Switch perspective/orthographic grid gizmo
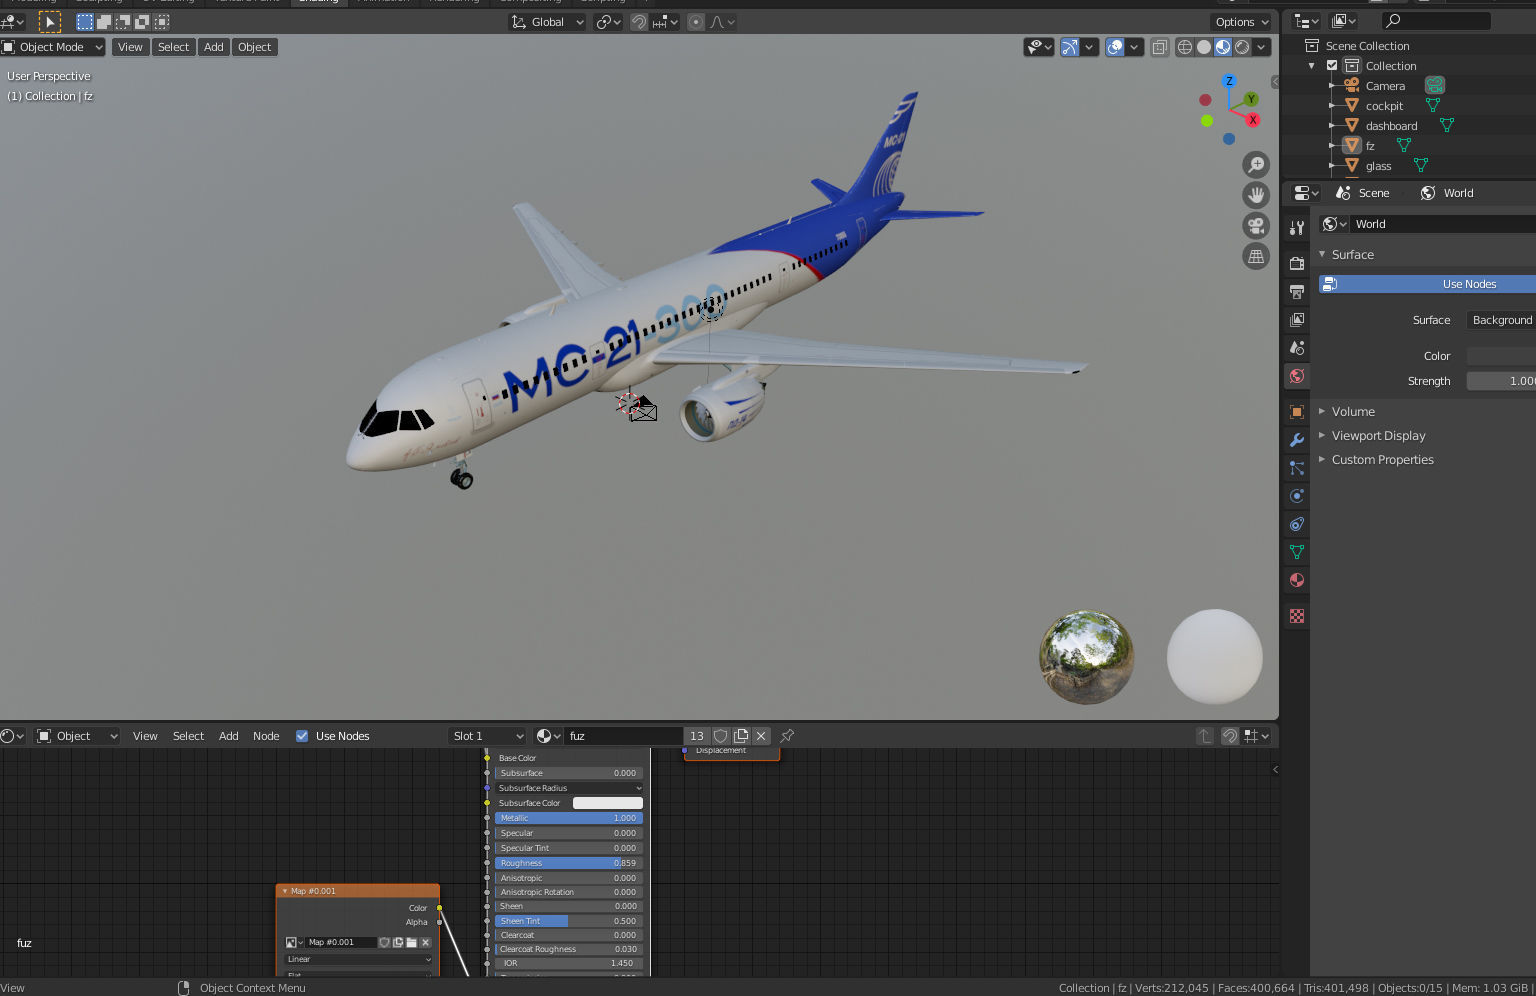1536x996 pixels. click(1256, 257)
